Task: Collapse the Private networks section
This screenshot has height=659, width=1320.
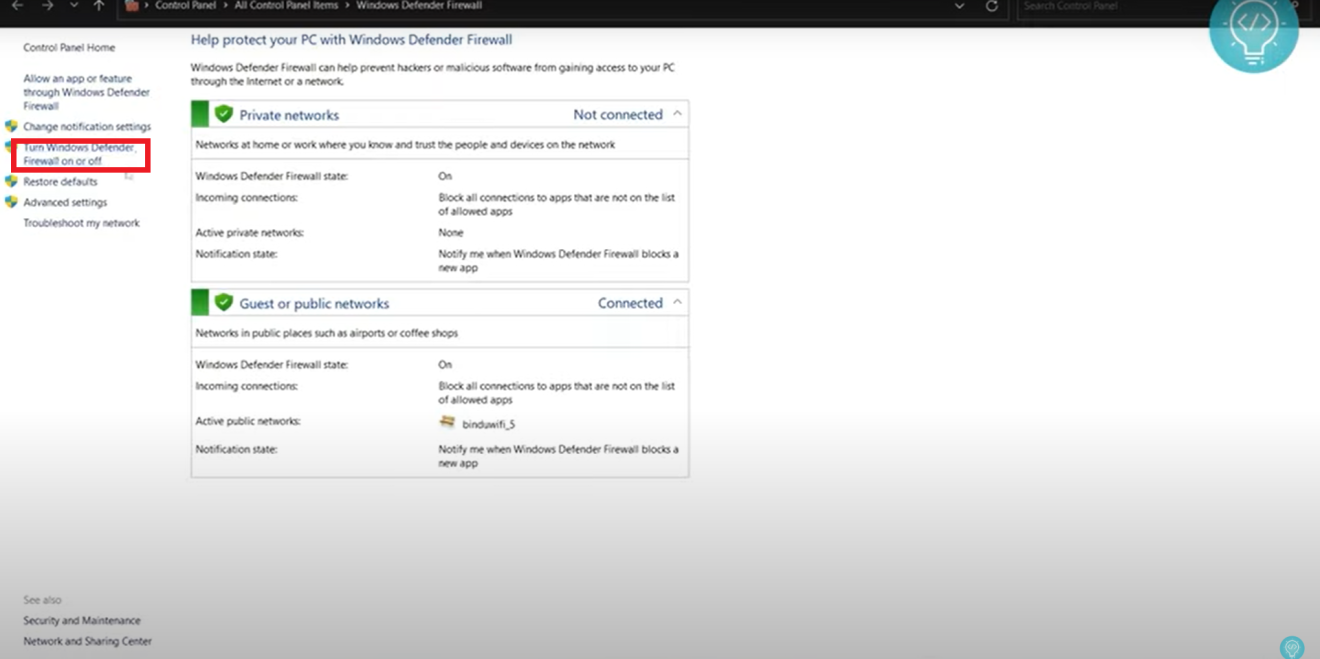Action: click(x=677, y=114)
